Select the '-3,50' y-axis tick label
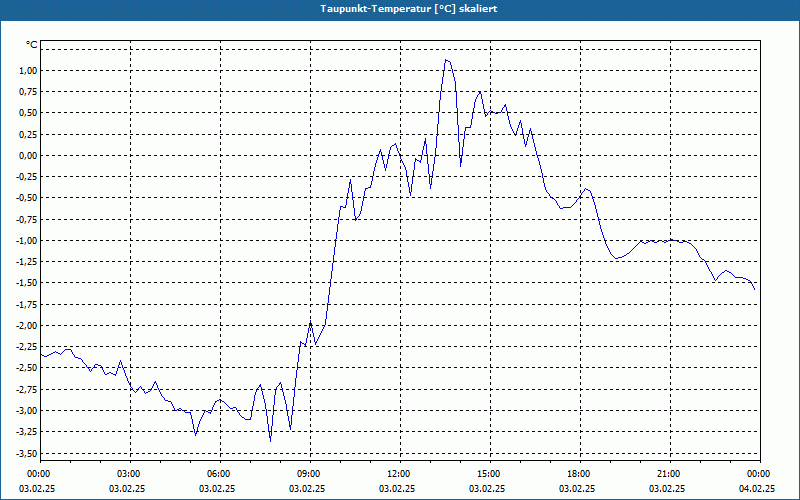800x500 pixels. [x=27, y=453]
